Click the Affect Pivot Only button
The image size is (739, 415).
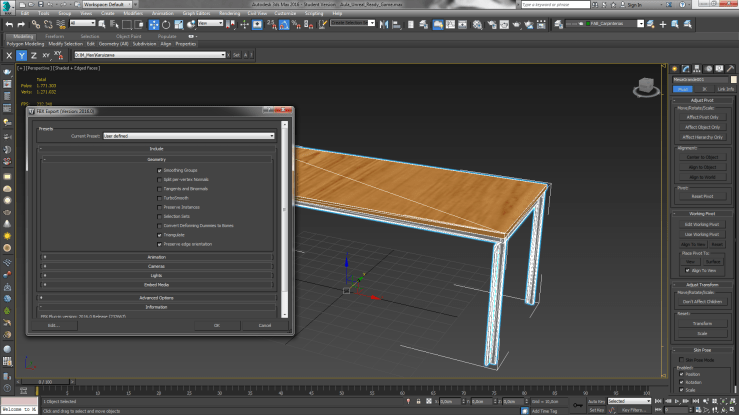click(x=703, y=117)
